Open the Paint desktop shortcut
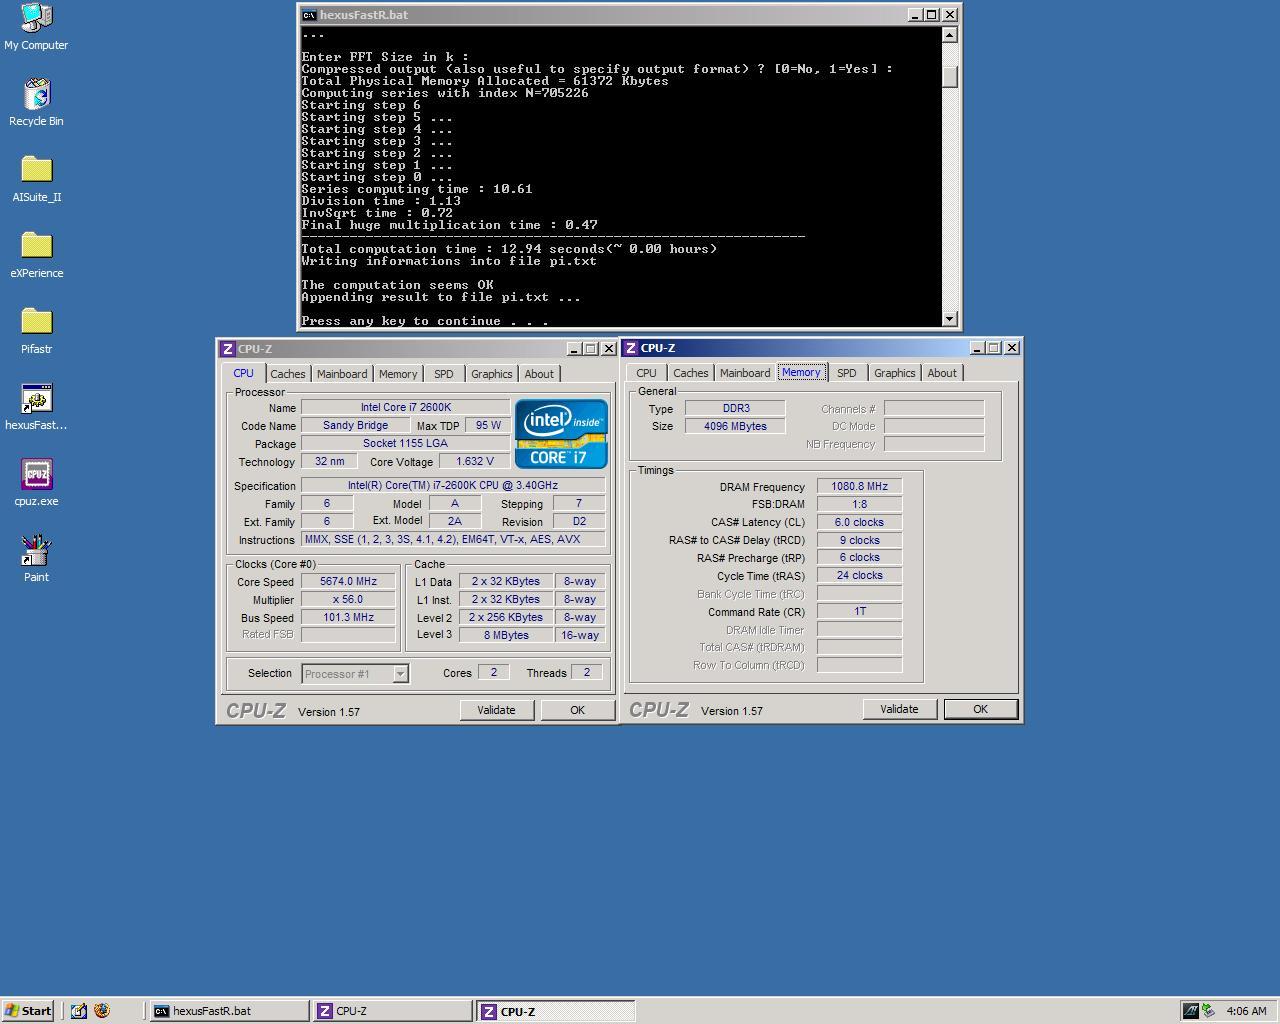1280x1024 pixels. (x=36, y=551)
